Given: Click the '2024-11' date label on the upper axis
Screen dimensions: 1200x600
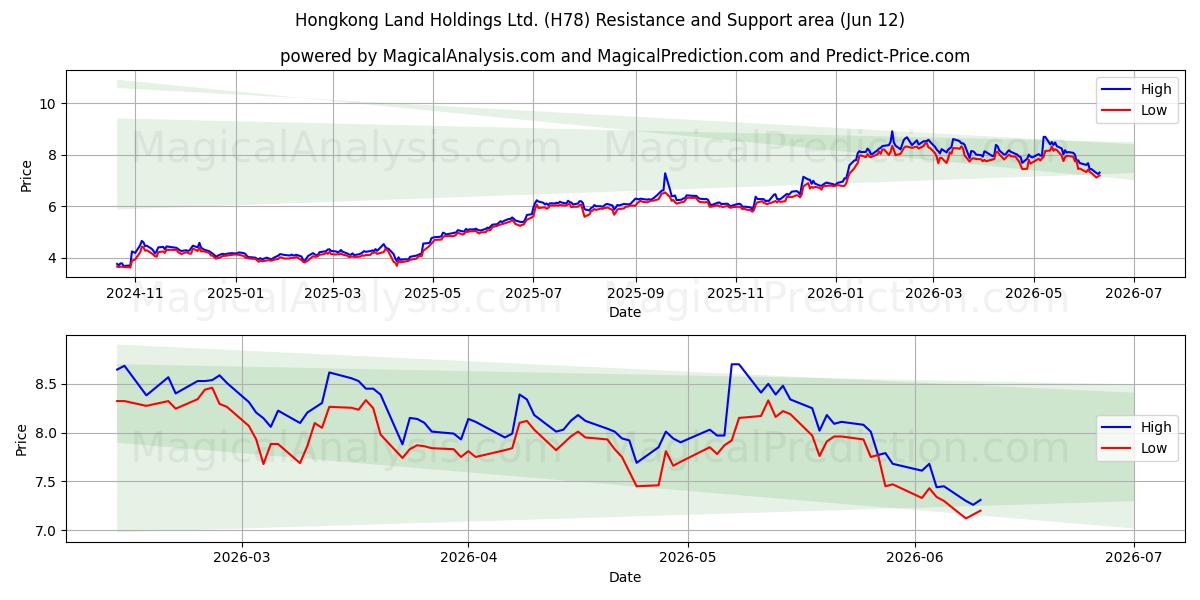Looking at the screenshot, I should click(135, 293).
